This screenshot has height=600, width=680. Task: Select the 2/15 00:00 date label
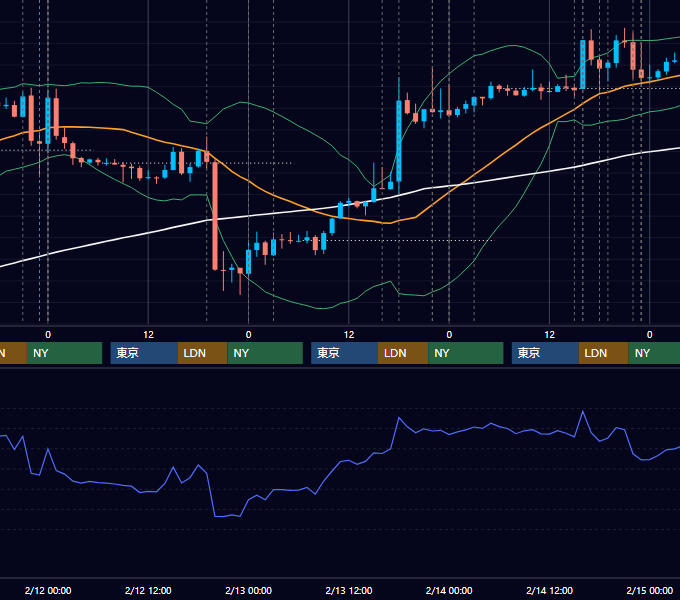pos(650,590)
